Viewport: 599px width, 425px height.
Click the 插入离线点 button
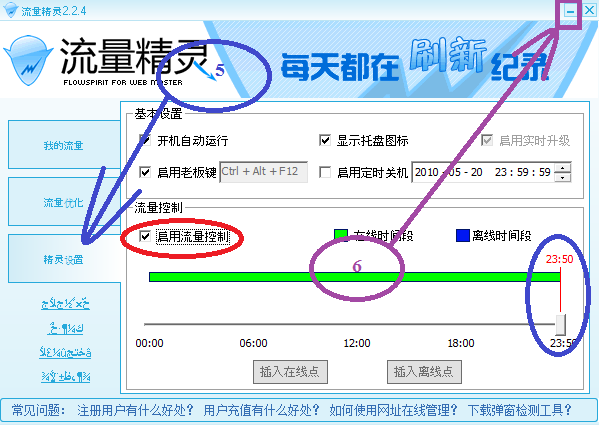(424, 372)
